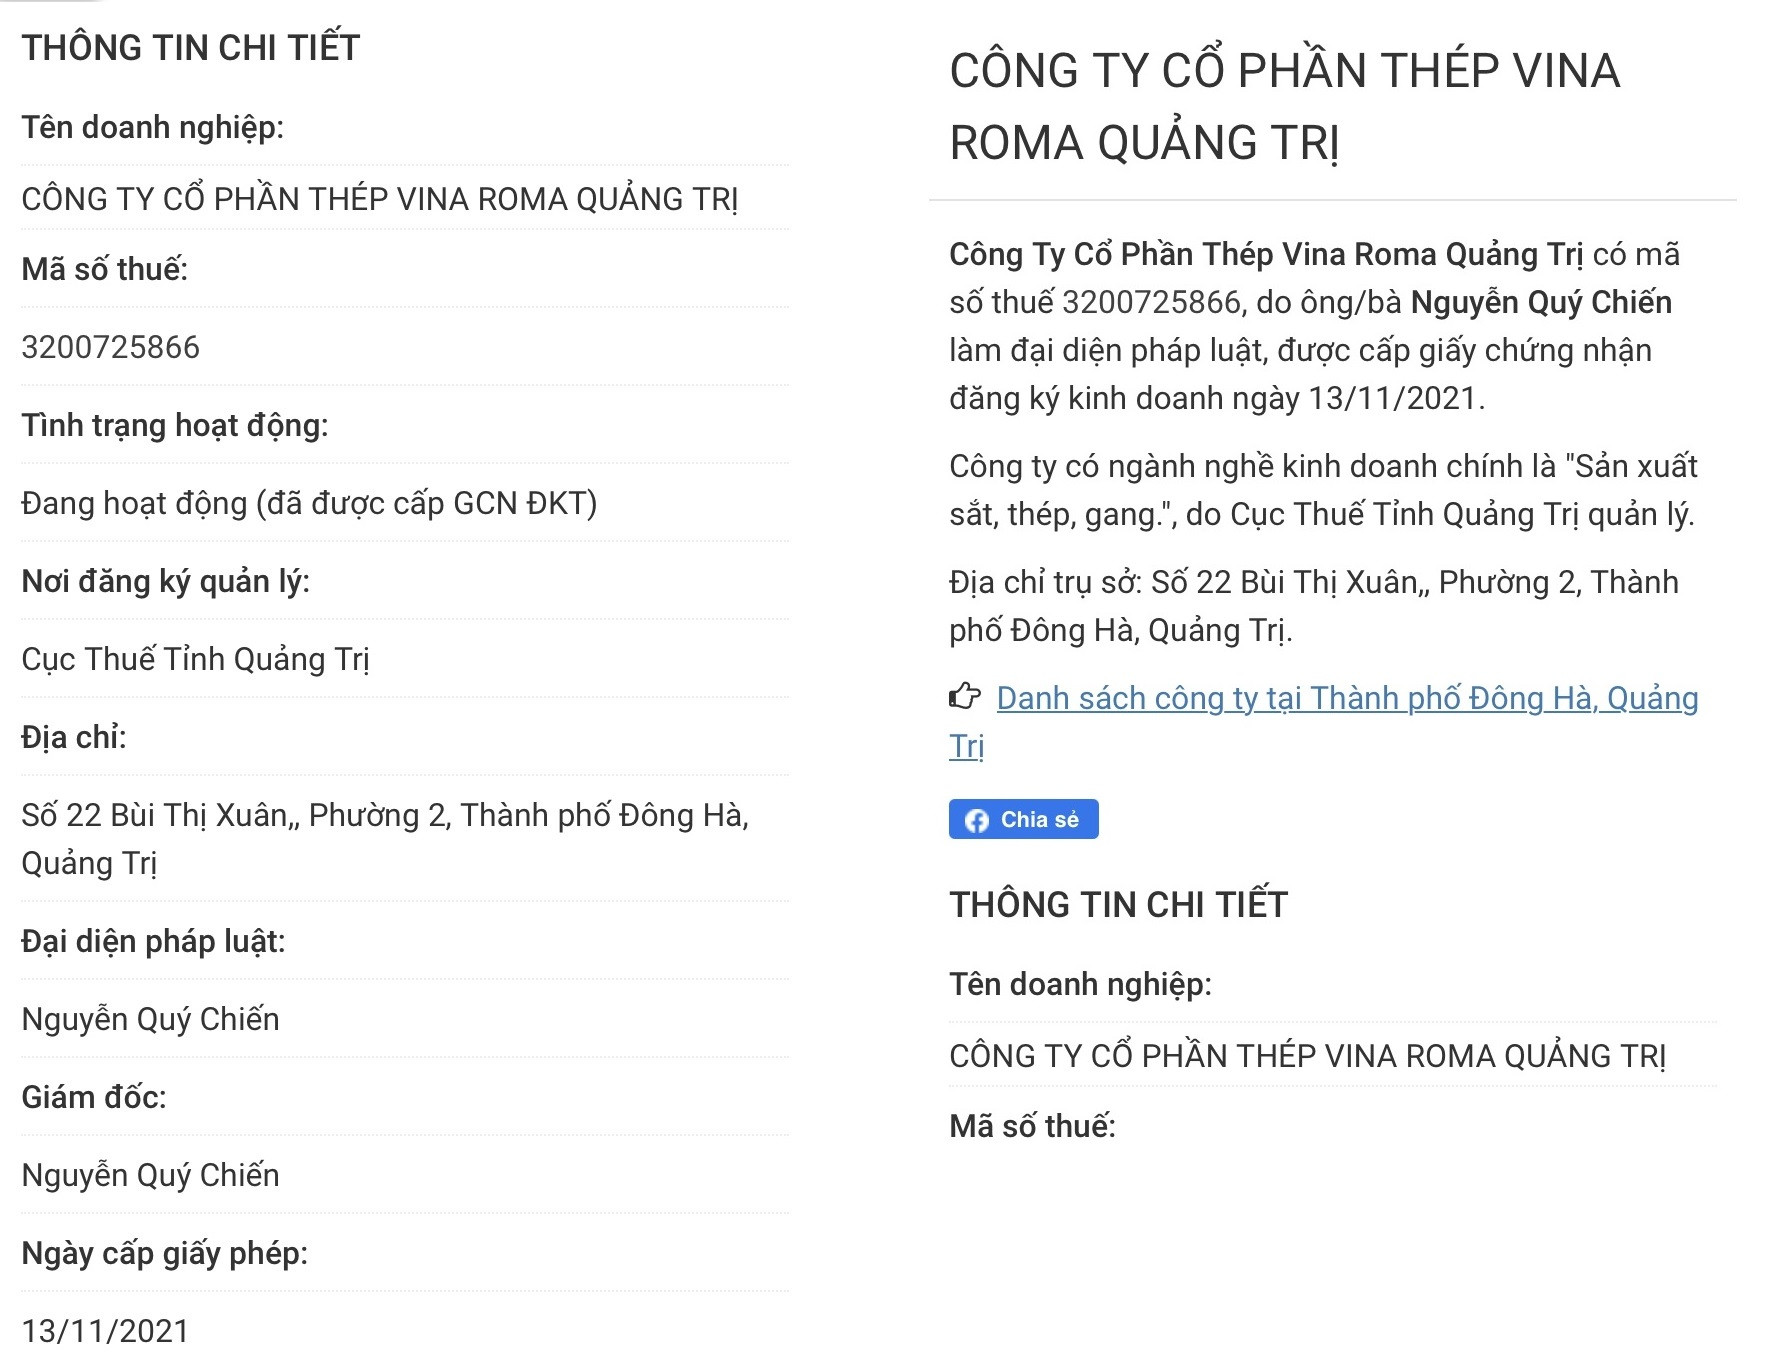Click the large company name page title
Image resolution: width=1772 pixels, height=1360 pixels.
click(x=1283, y=106)
